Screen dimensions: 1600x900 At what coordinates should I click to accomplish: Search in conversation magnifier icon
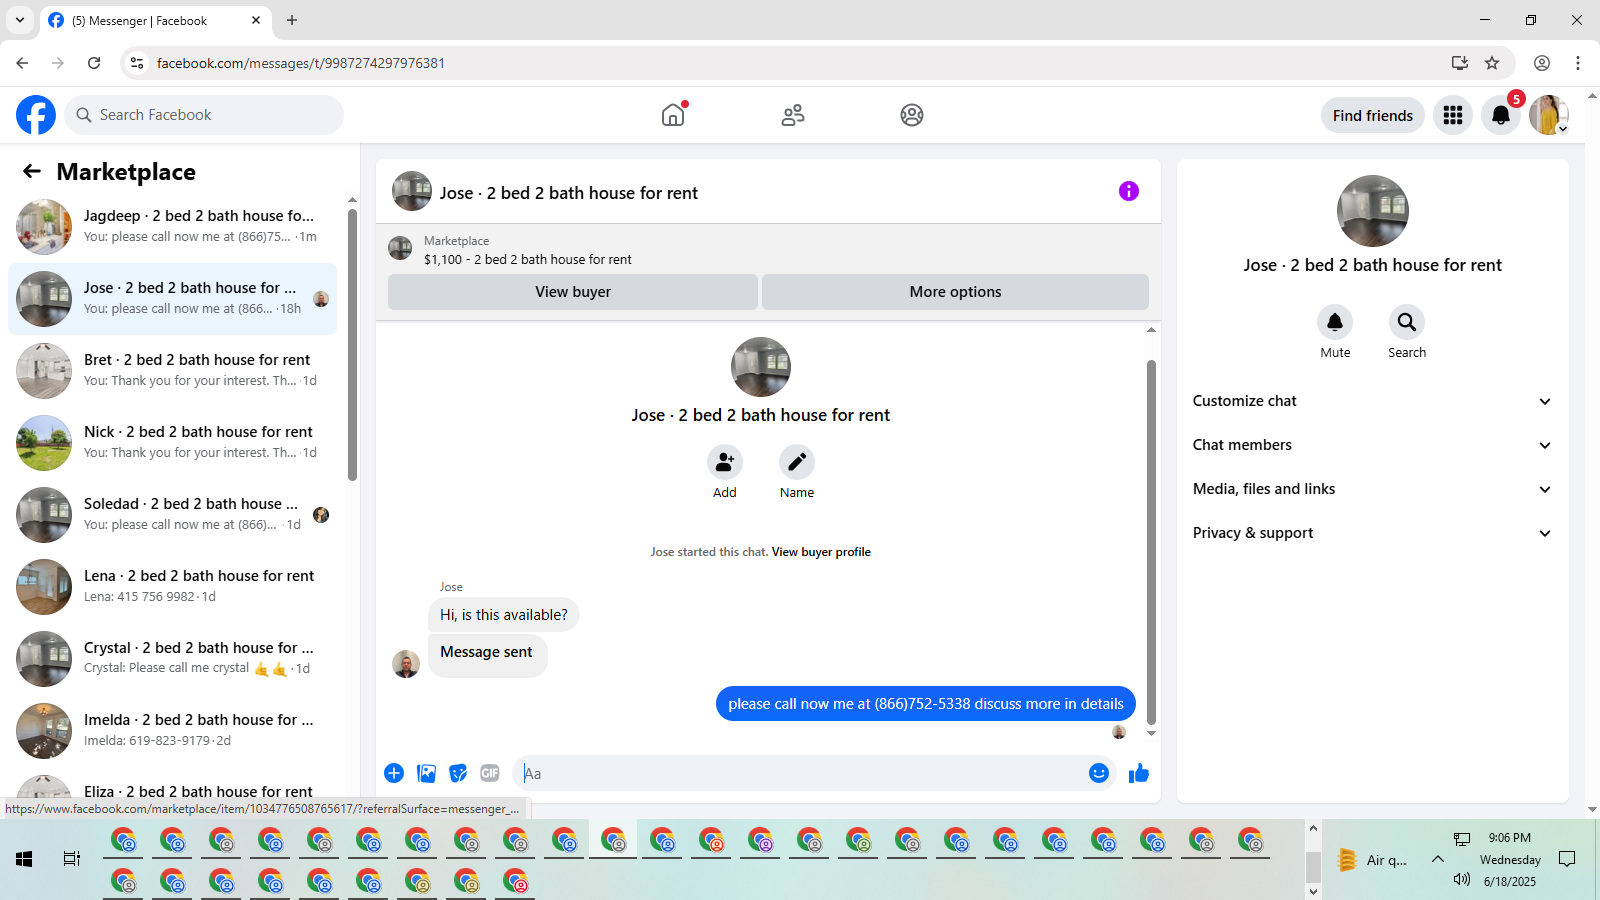[1407, 322]
